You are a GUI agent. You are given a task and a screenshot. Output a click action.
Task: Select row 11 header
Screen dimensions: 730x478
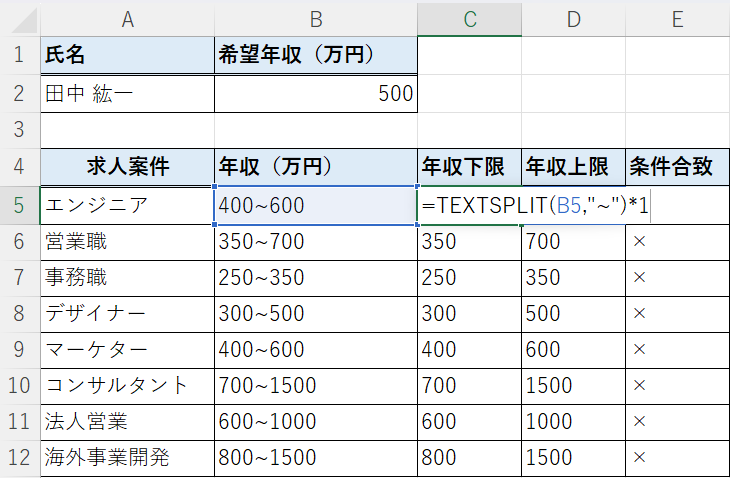tap(20, 422)
